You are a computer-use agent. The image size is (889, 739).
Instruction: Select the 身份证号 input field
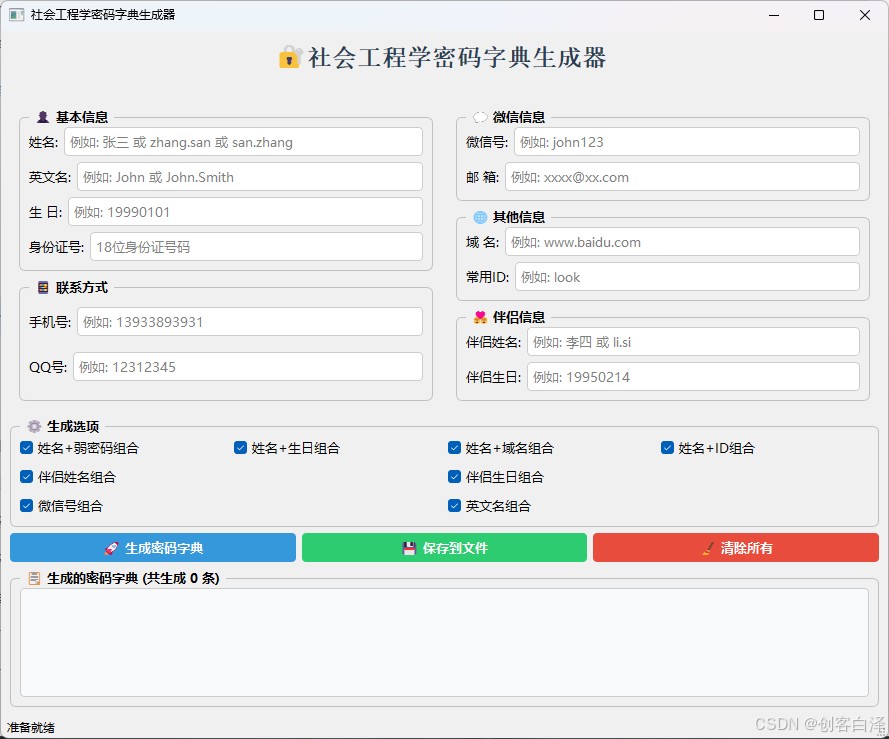(256, 247)
